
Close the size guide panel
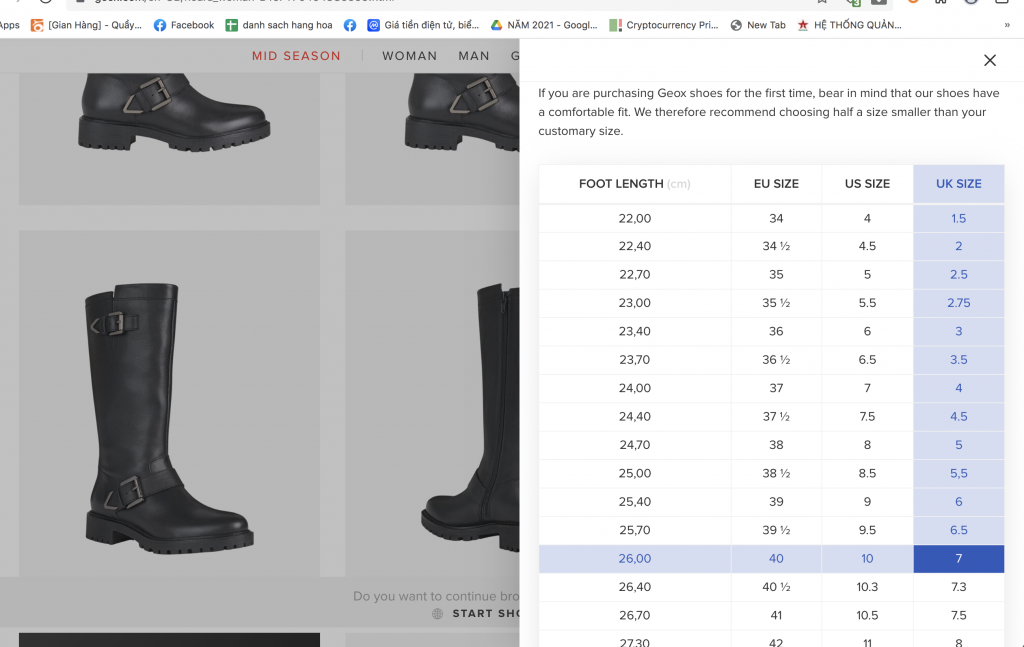[x=989, y=60]
